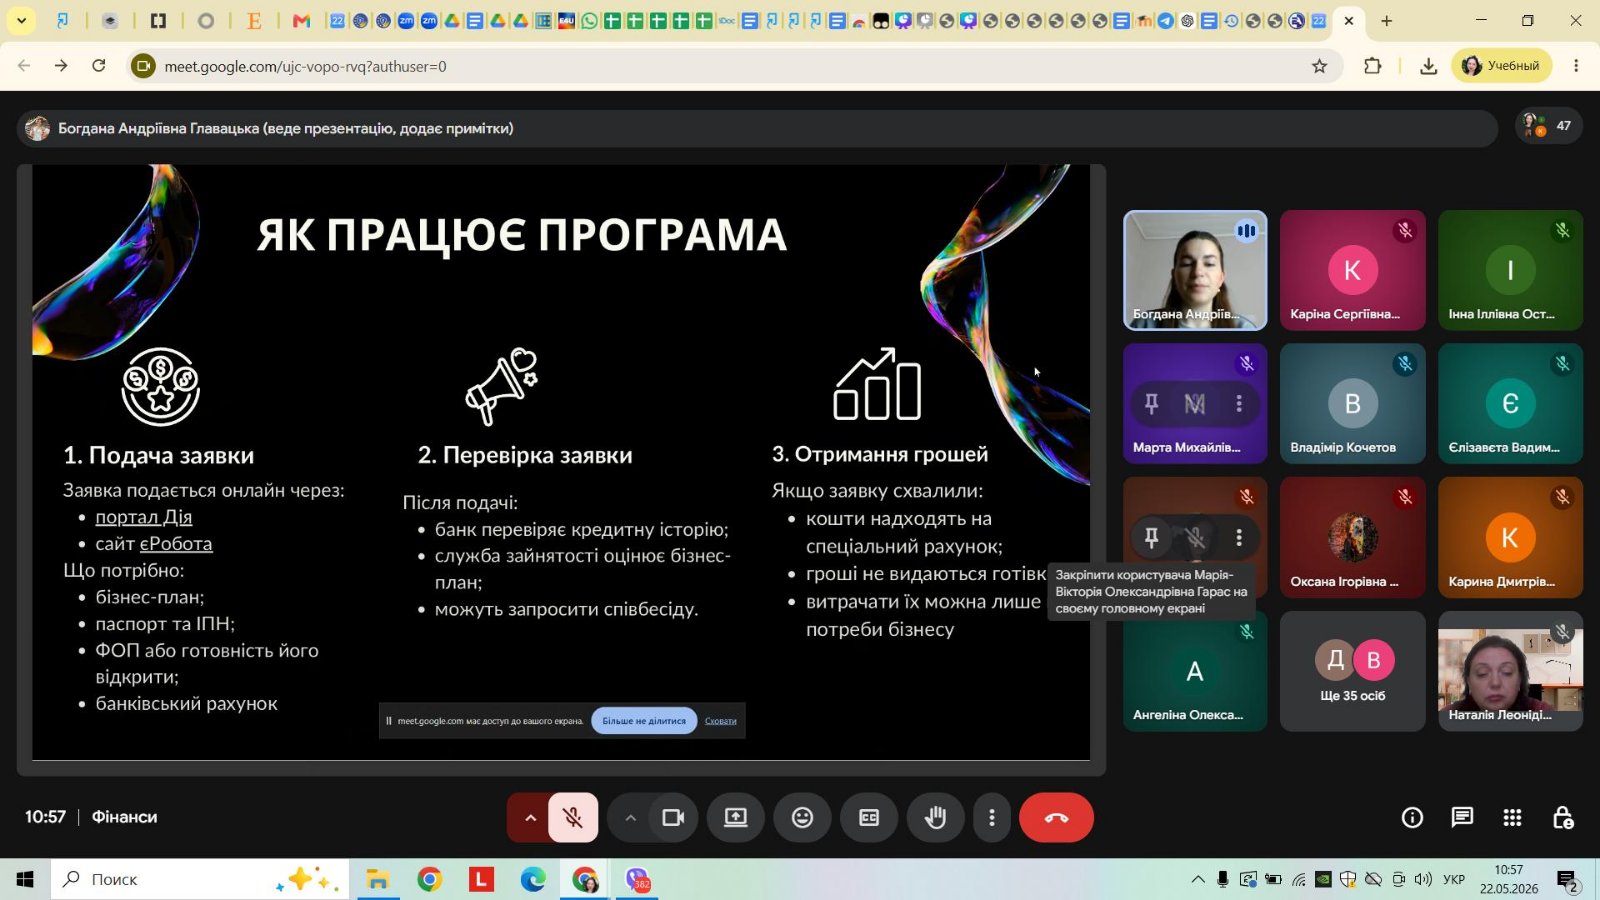1600x900 pixels.
Task: Select Інна Іллівна participant tile
Action: (x=1510, y=270)
